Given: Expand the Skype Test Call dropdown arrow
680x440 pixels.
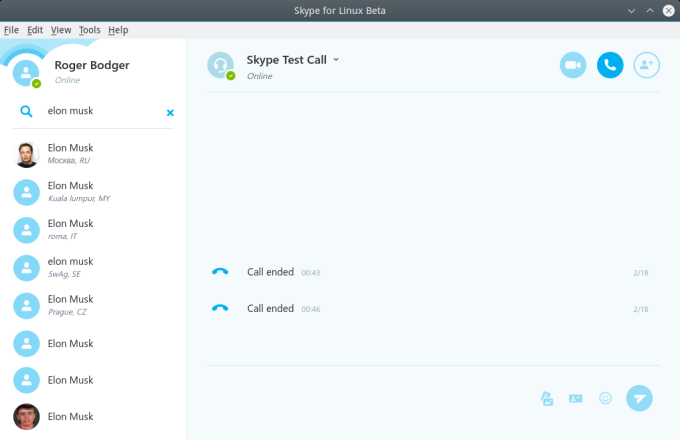Looking at the screenshot, I should 336,60.
